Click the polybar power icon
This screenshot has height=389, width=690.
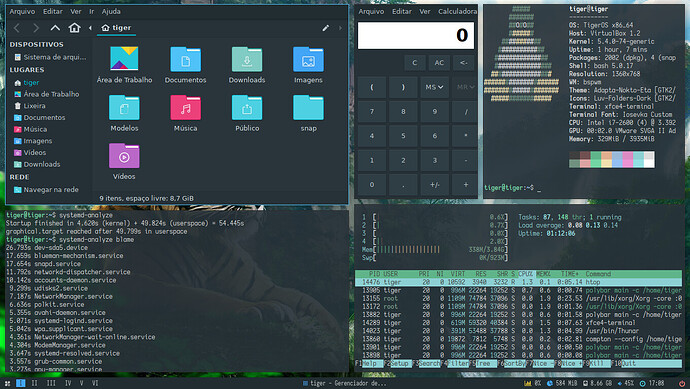click(682, 383)
